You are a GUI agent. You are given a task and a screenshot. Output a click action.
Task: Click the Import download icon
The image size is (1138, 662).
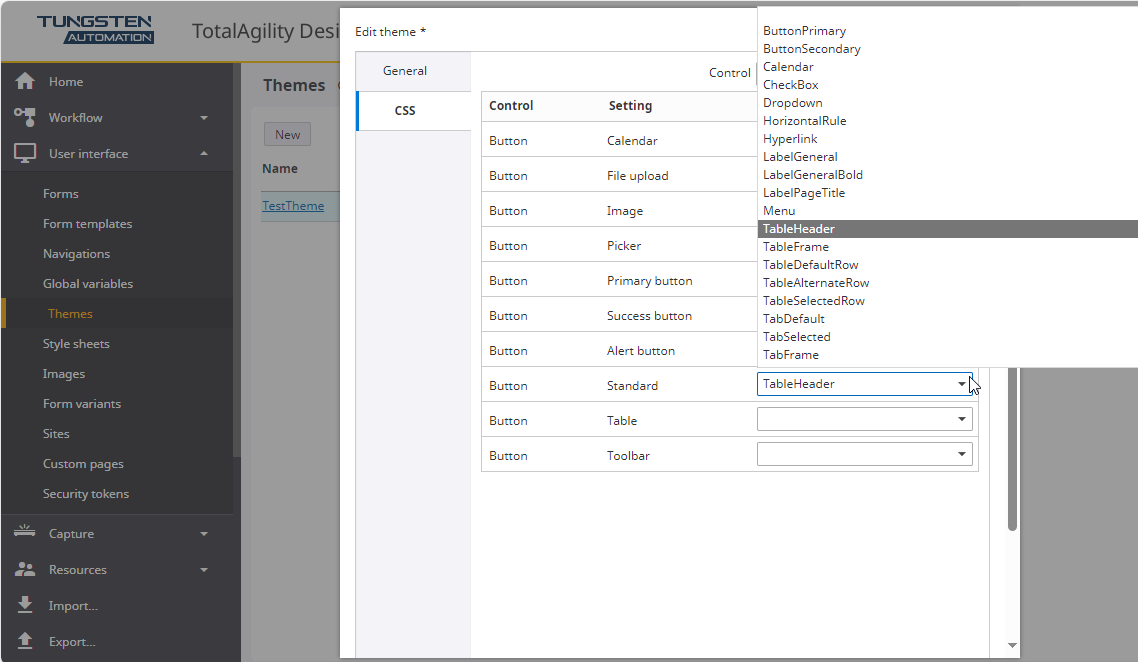(25, 605)
